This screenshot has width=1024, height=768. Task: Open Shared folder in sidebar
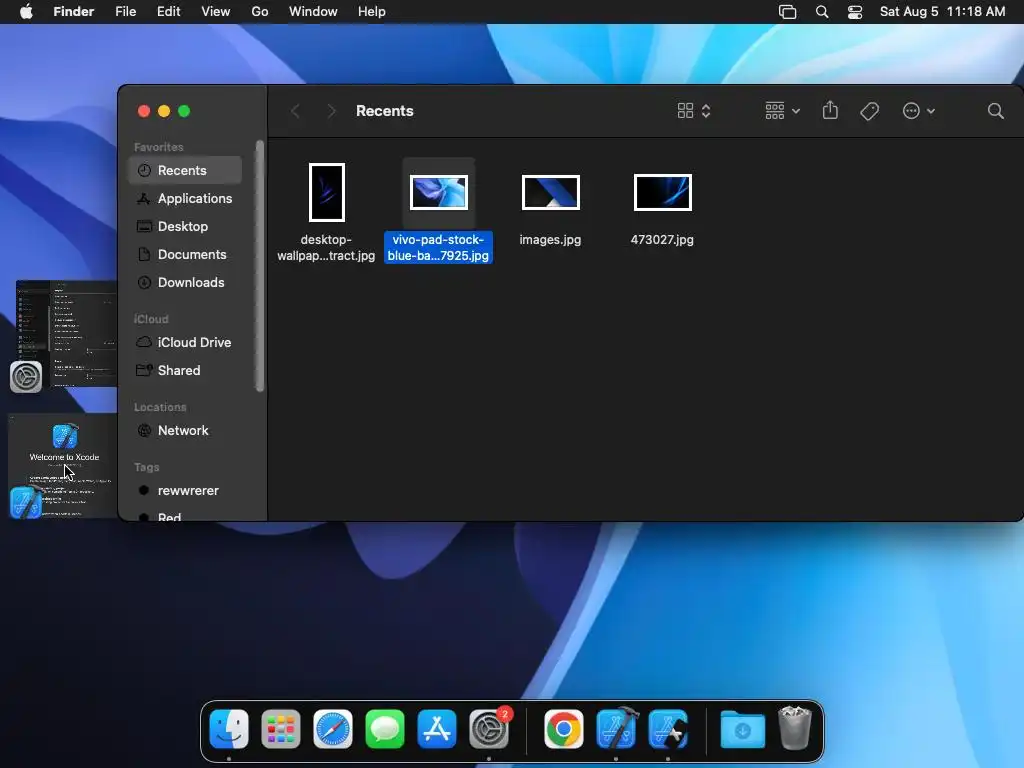(185, 370)
